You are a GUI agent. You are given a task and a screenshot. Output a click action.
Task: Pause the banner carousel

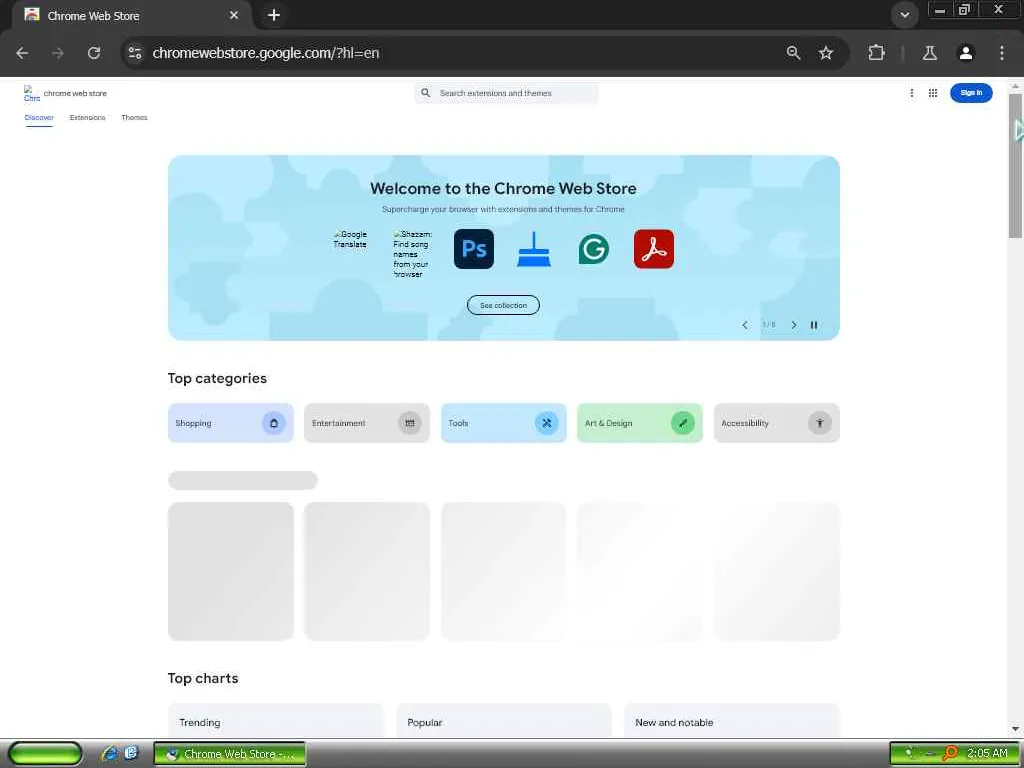click(x=814, y=325)
